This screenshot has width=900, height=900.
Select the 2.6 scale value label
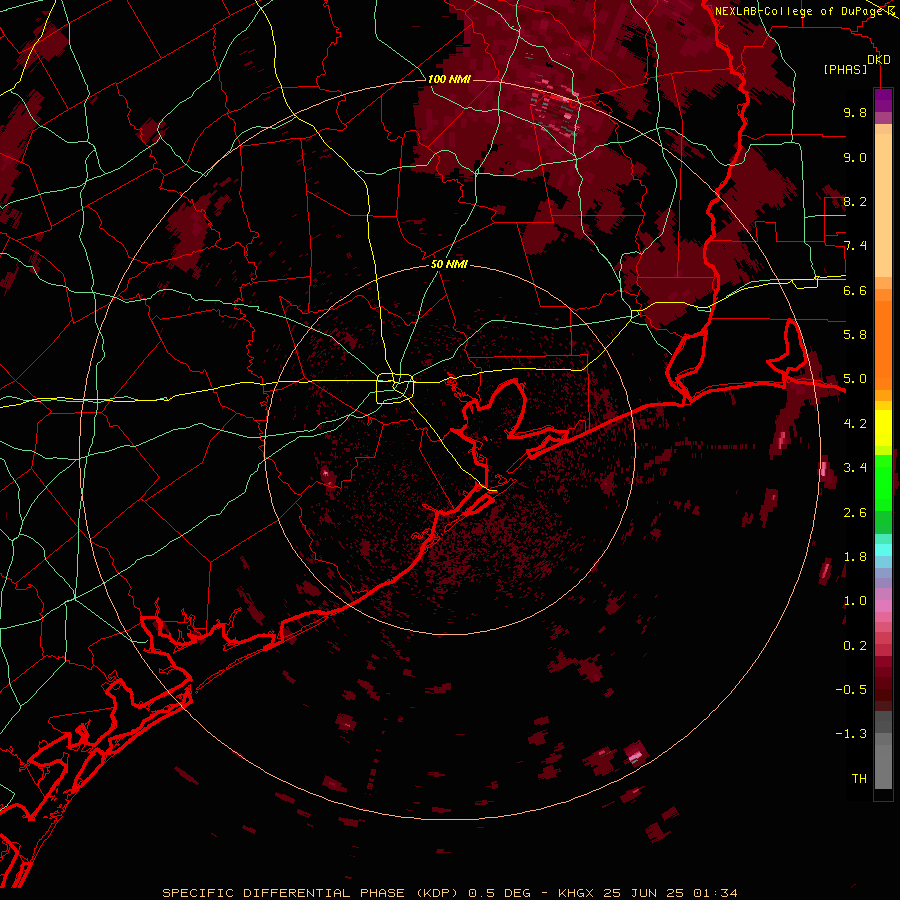pos(855,512)
